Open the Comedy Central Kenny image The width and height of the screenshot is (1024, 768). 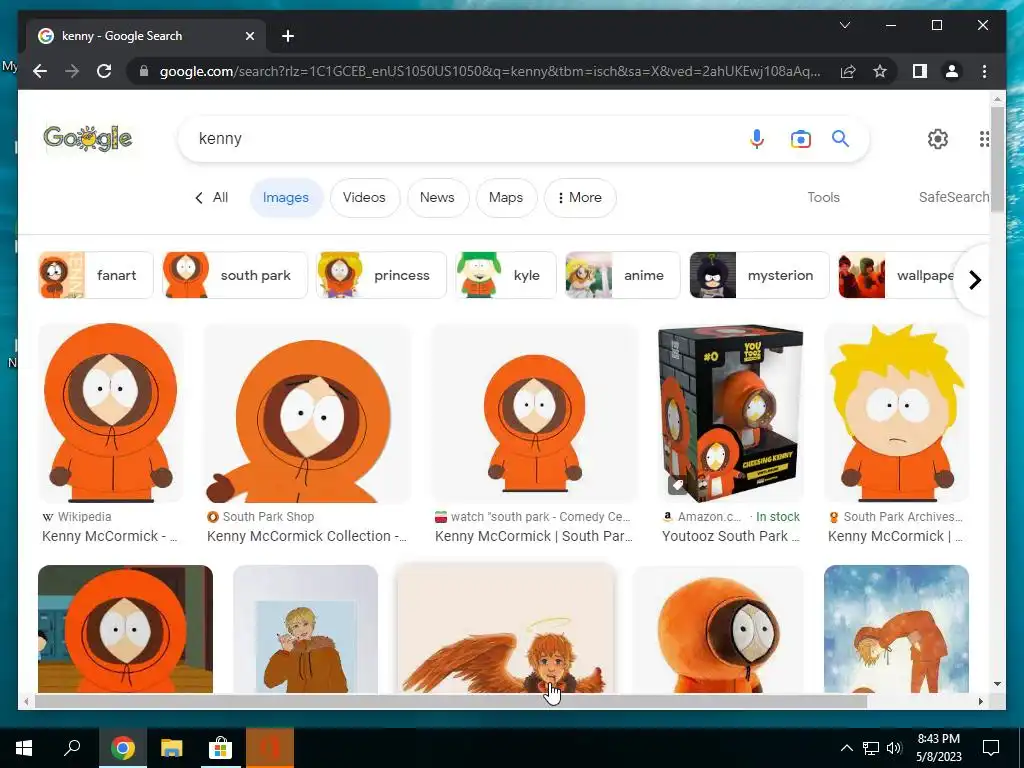coord(535,413)
